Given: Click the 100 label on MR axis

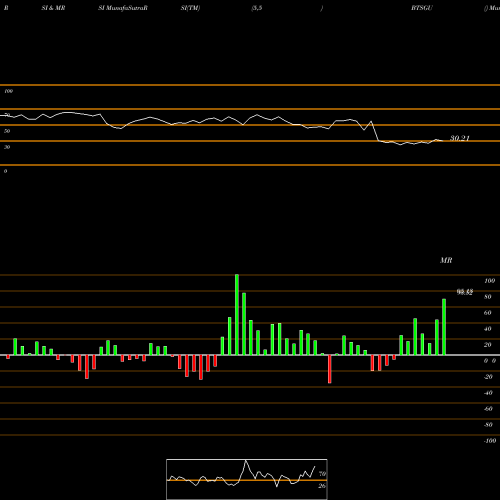Looking at the screenshot, I should click(x=489, y=281).
